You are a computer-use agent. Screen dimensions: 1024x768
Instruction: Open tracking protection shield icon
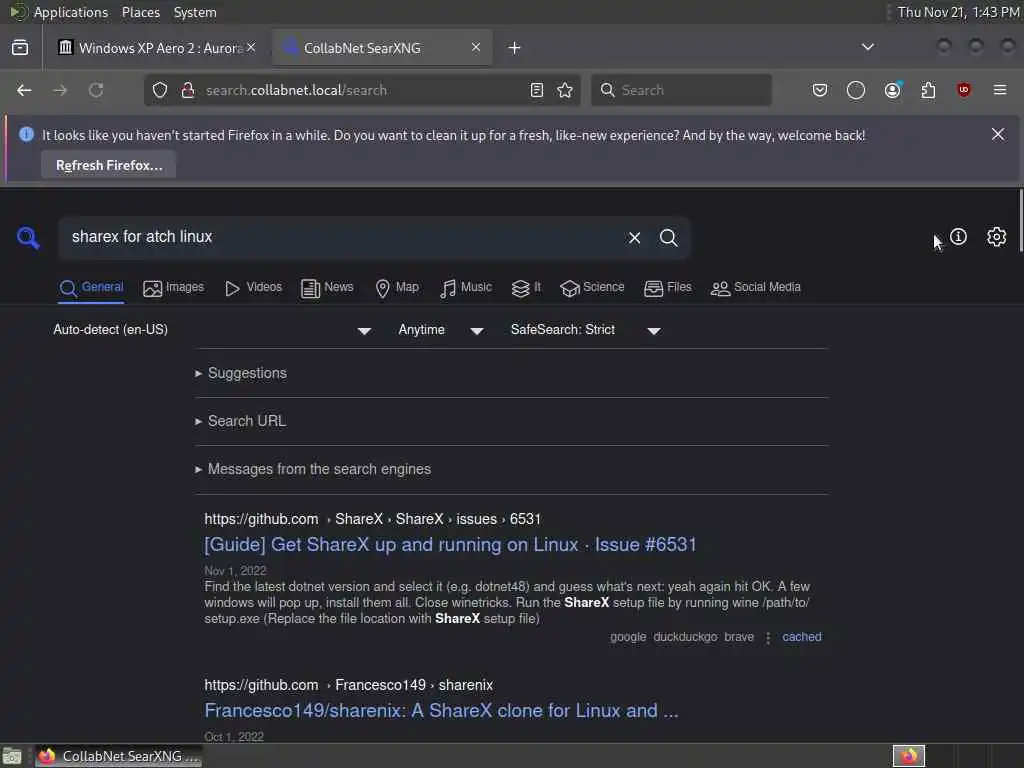(160, 90)
